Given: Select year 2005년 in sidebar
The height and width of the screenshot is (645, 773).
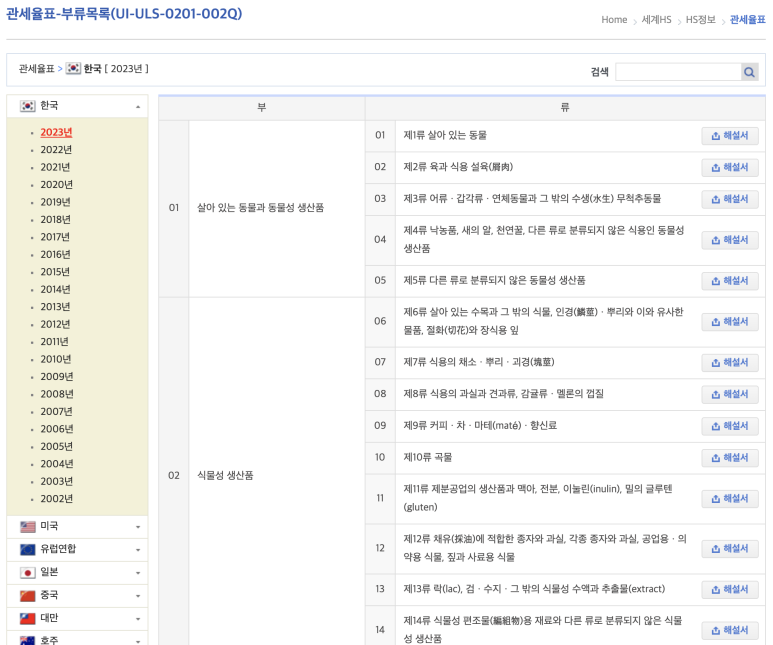Looking at the screenshot, I should pos(57,447).
